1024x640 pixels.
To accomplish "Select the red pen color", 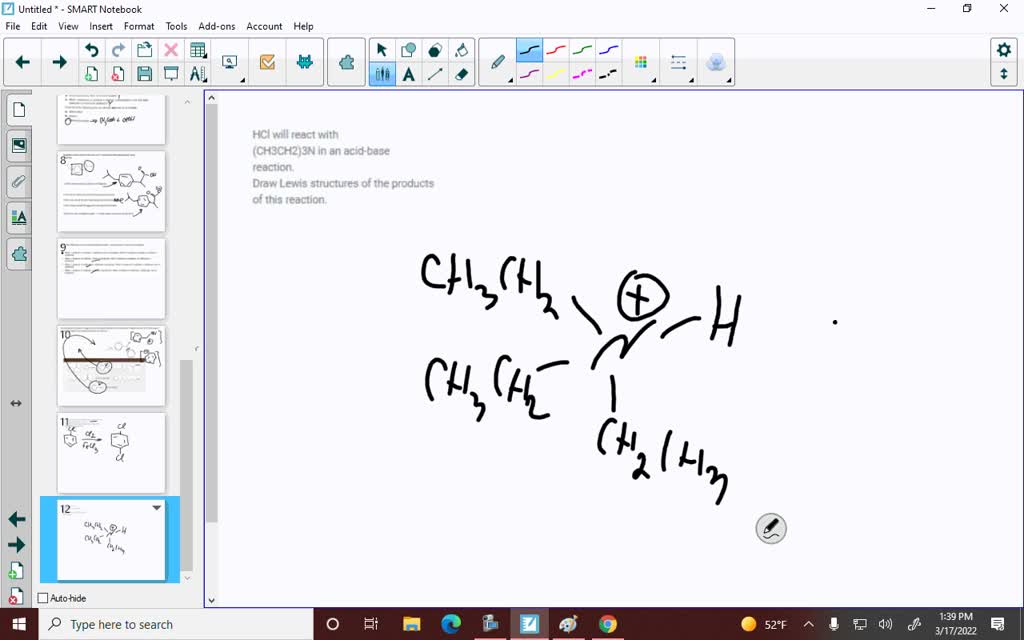I will [555, 50].
